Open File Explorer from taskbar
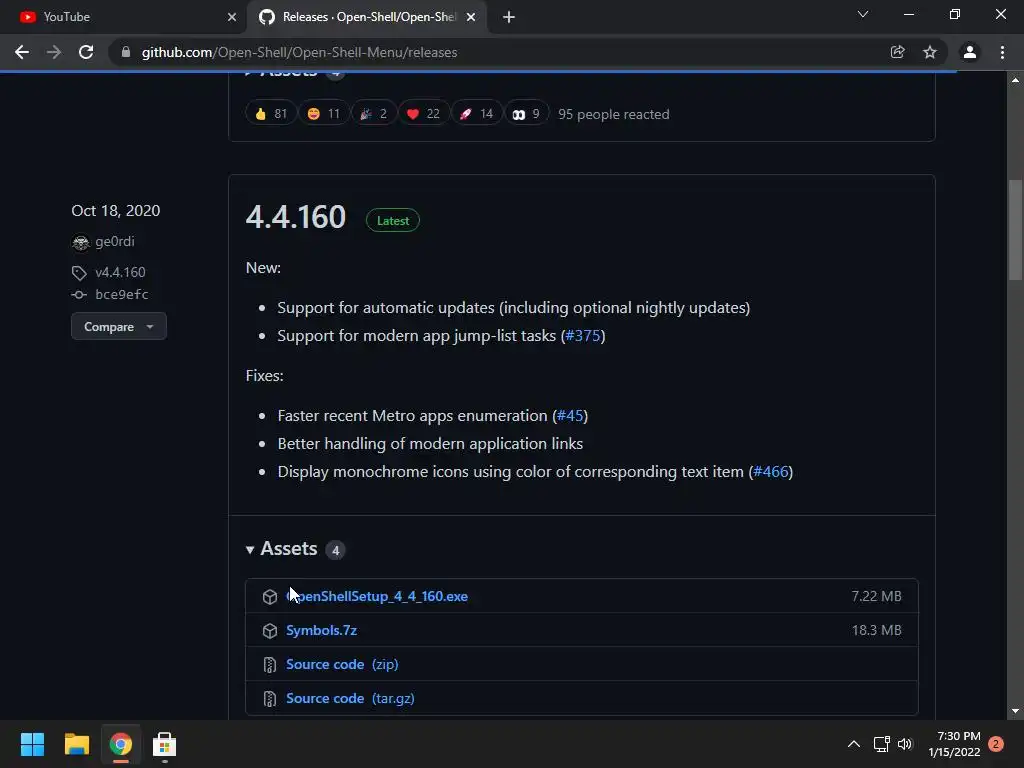 76,744
